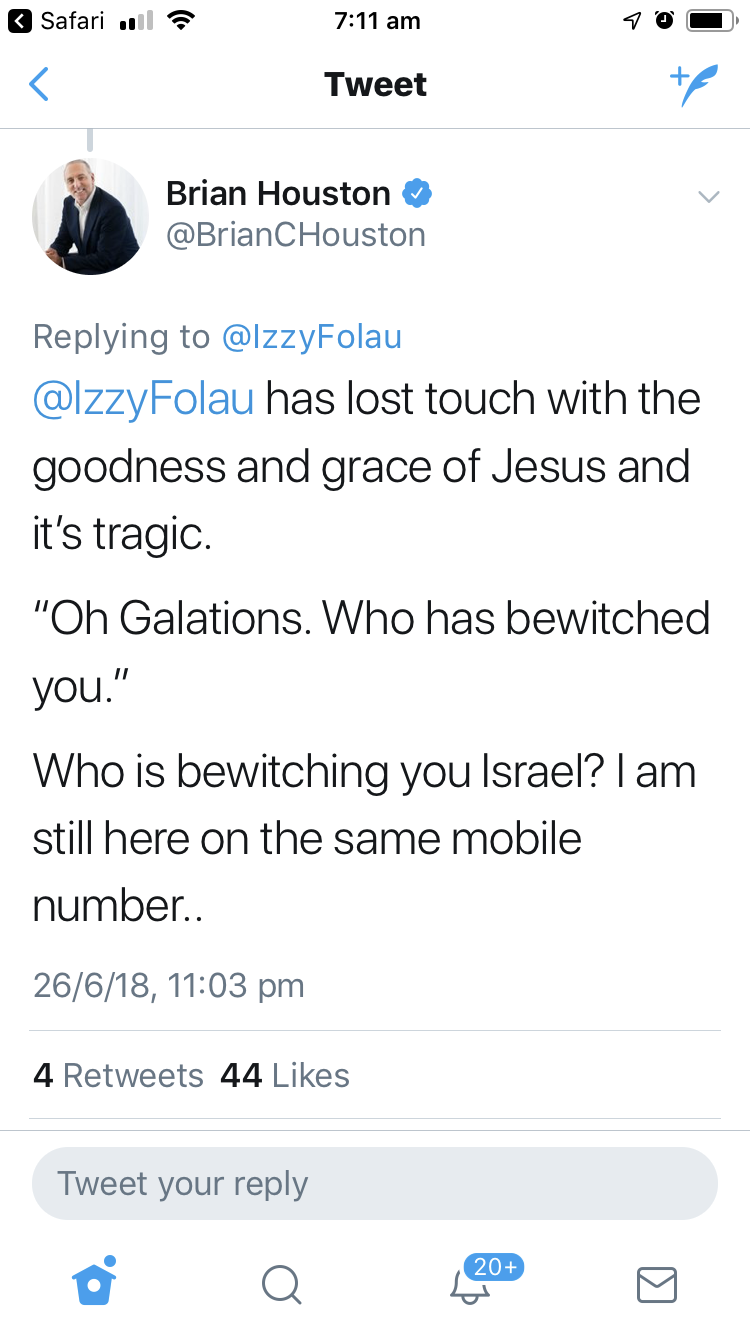Screen dimensions: 750x1334
Task: Tap the @IzzyFolau mention in tweet body
Action: 143,399
